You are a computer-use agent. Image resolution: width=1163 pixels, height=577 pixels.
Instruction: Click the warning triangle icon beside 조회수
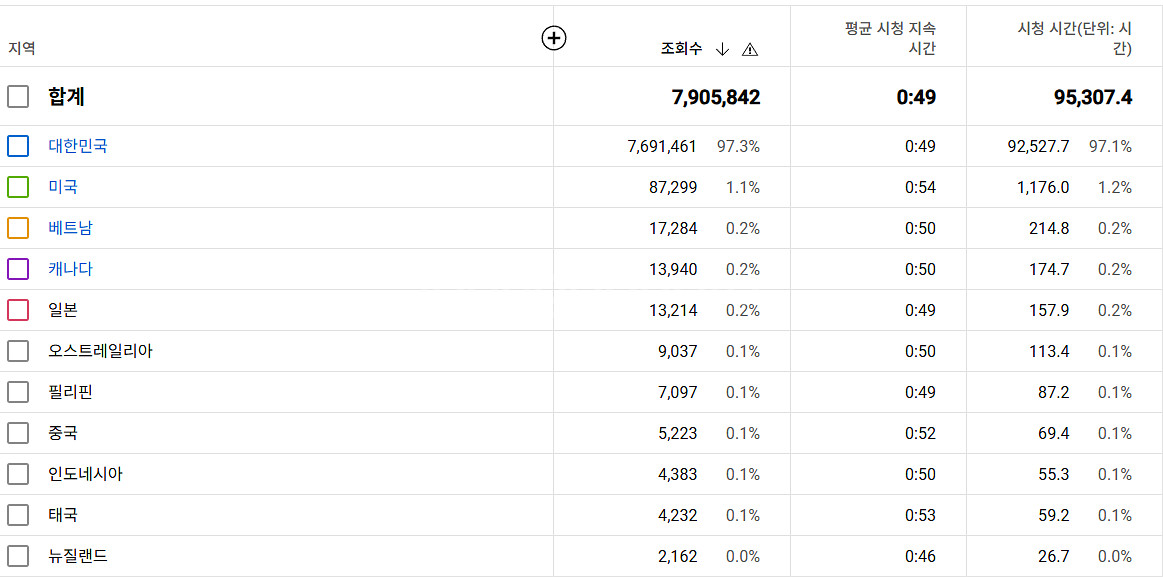pyautogui.click(x=750, y=50)
